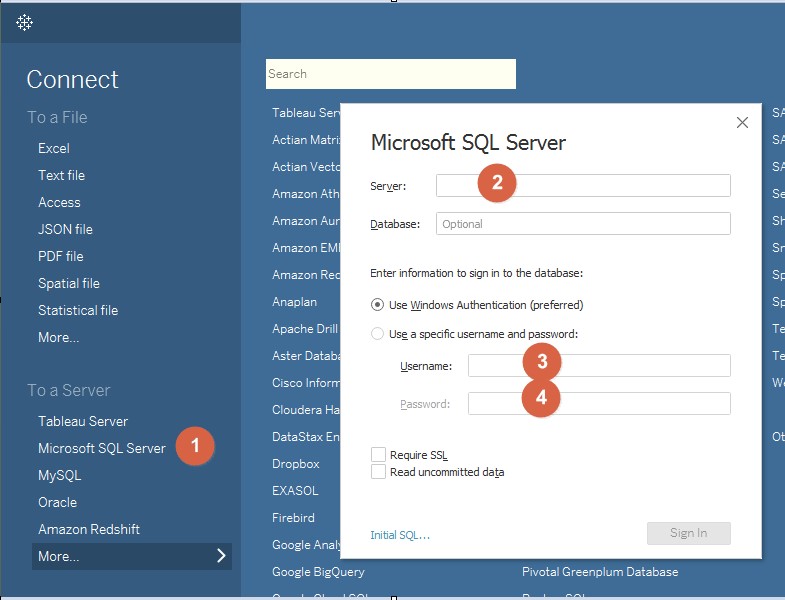Select Use Windows Authentication radio button

(377, 305)
